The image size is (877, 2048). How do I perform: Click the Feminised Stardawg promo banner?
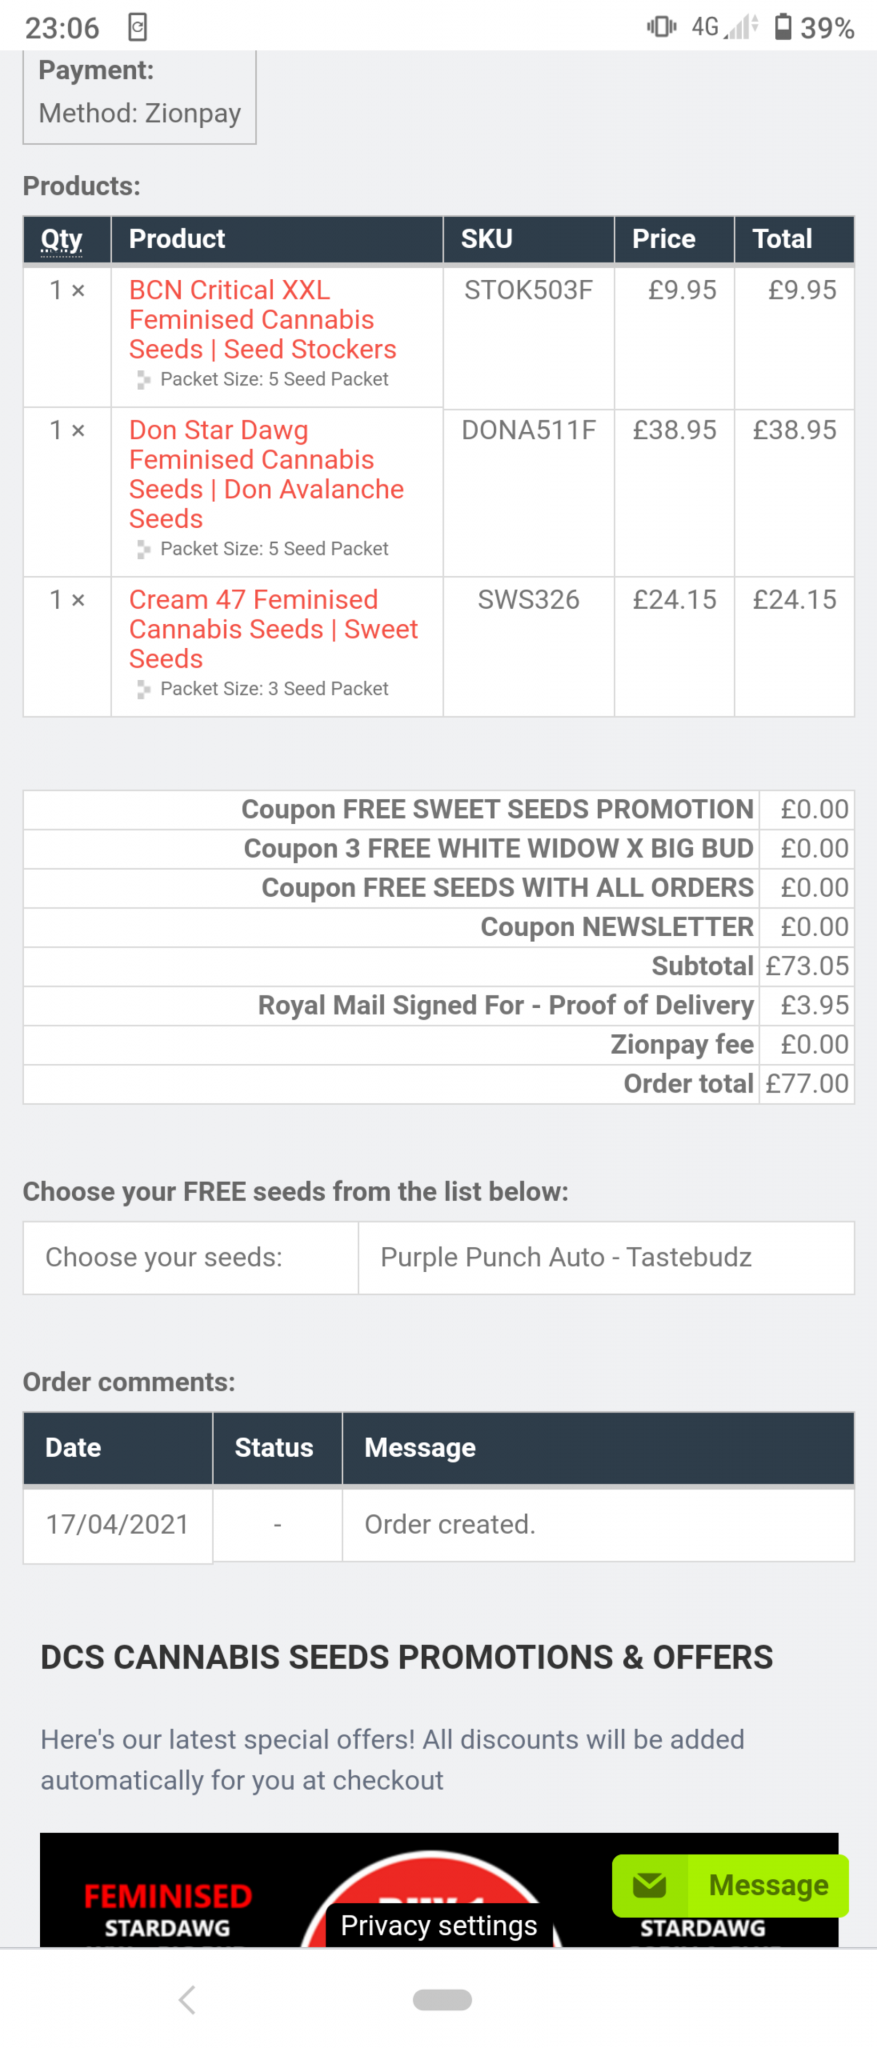(x=168, y=1908)
